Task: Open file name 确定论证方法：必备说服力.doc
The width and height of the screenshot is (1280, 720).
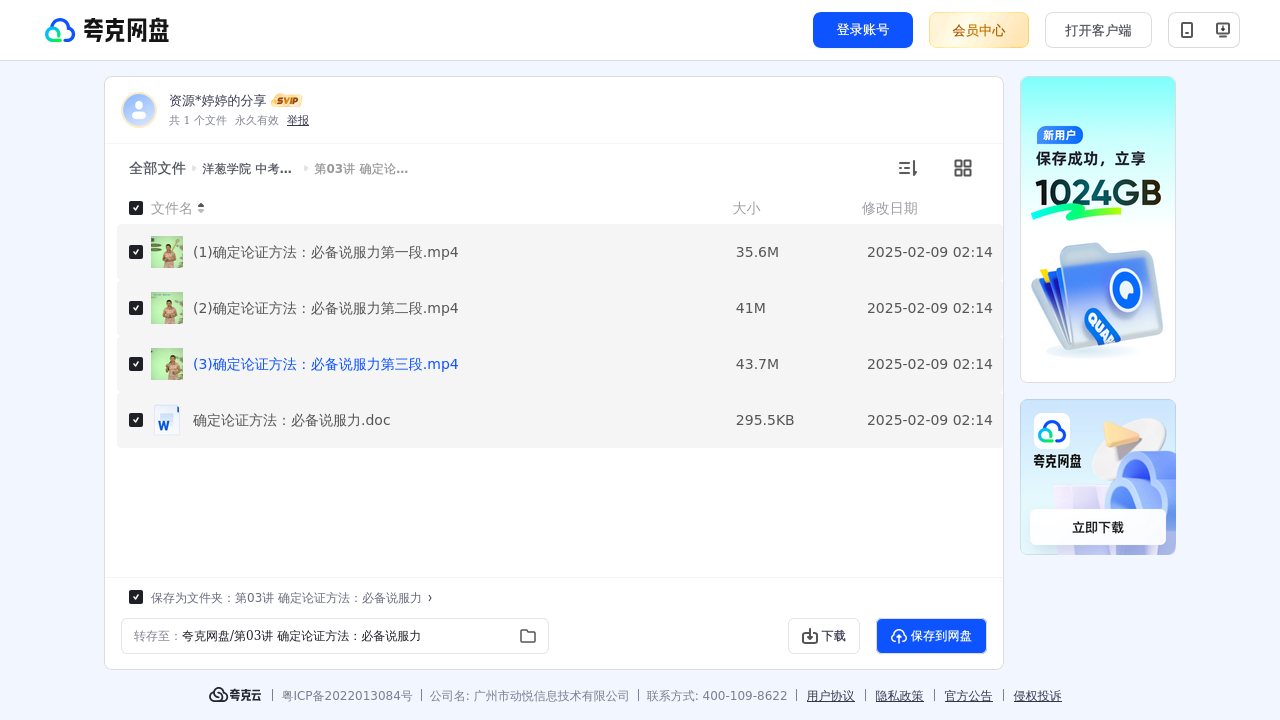Action: click(x=292, y=420)
